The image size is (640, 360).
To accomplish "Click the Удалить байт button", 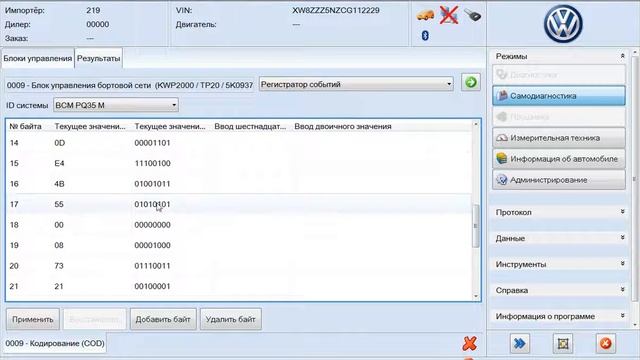I will [x=231, y=319].
